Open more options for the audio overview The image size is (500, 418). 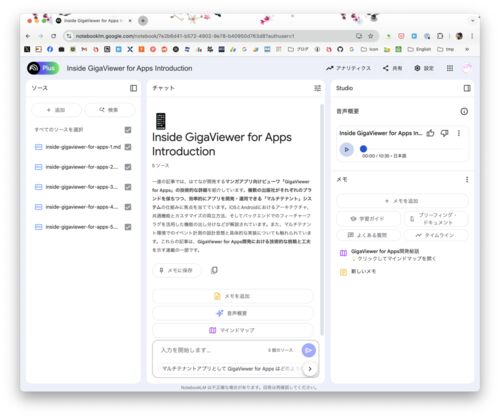point(459,133)
